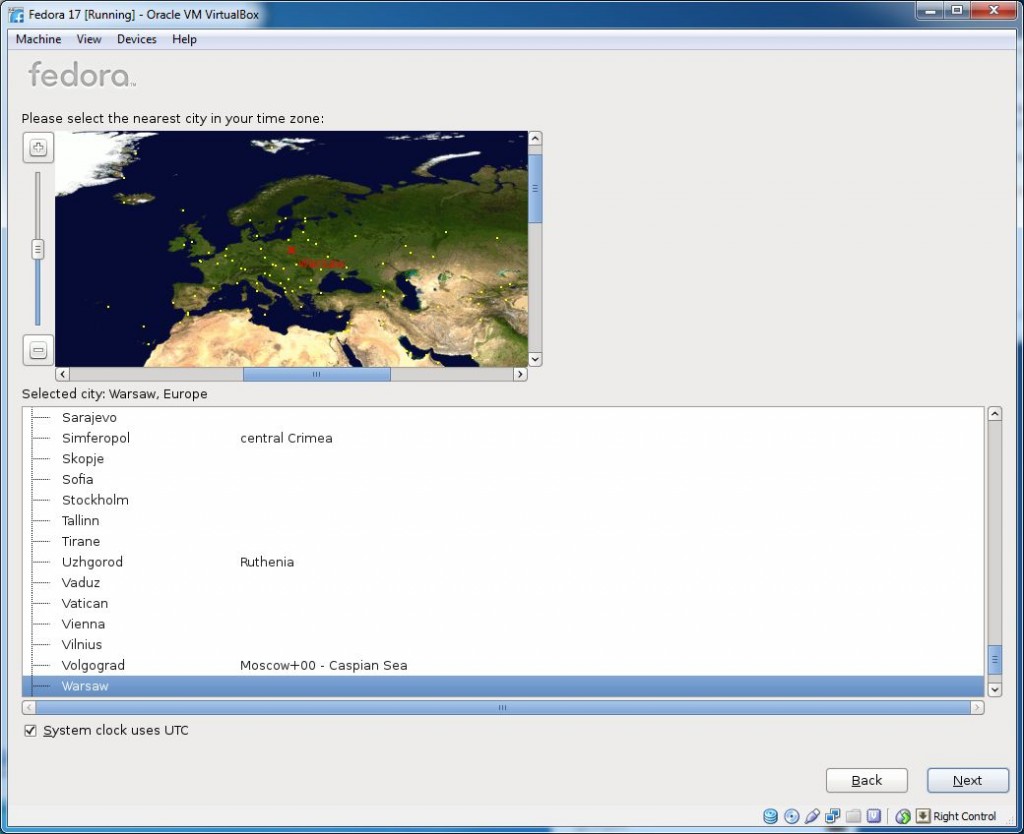Click the 'Ruthenia' description text
The height and width of the screenshot is (834, 1024).
[x=266, y=562]
